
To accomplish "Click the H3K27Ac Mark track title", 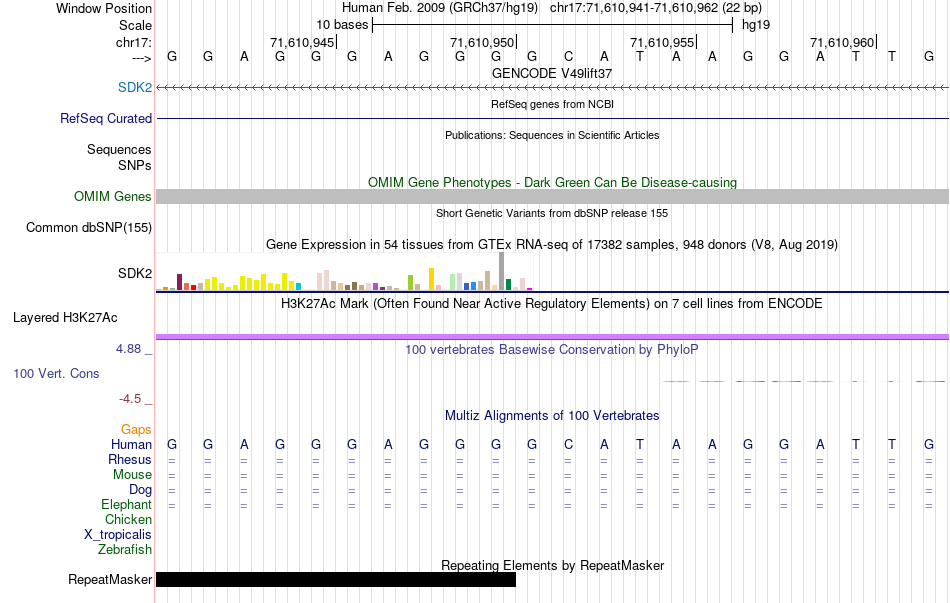I will point(552,304).
